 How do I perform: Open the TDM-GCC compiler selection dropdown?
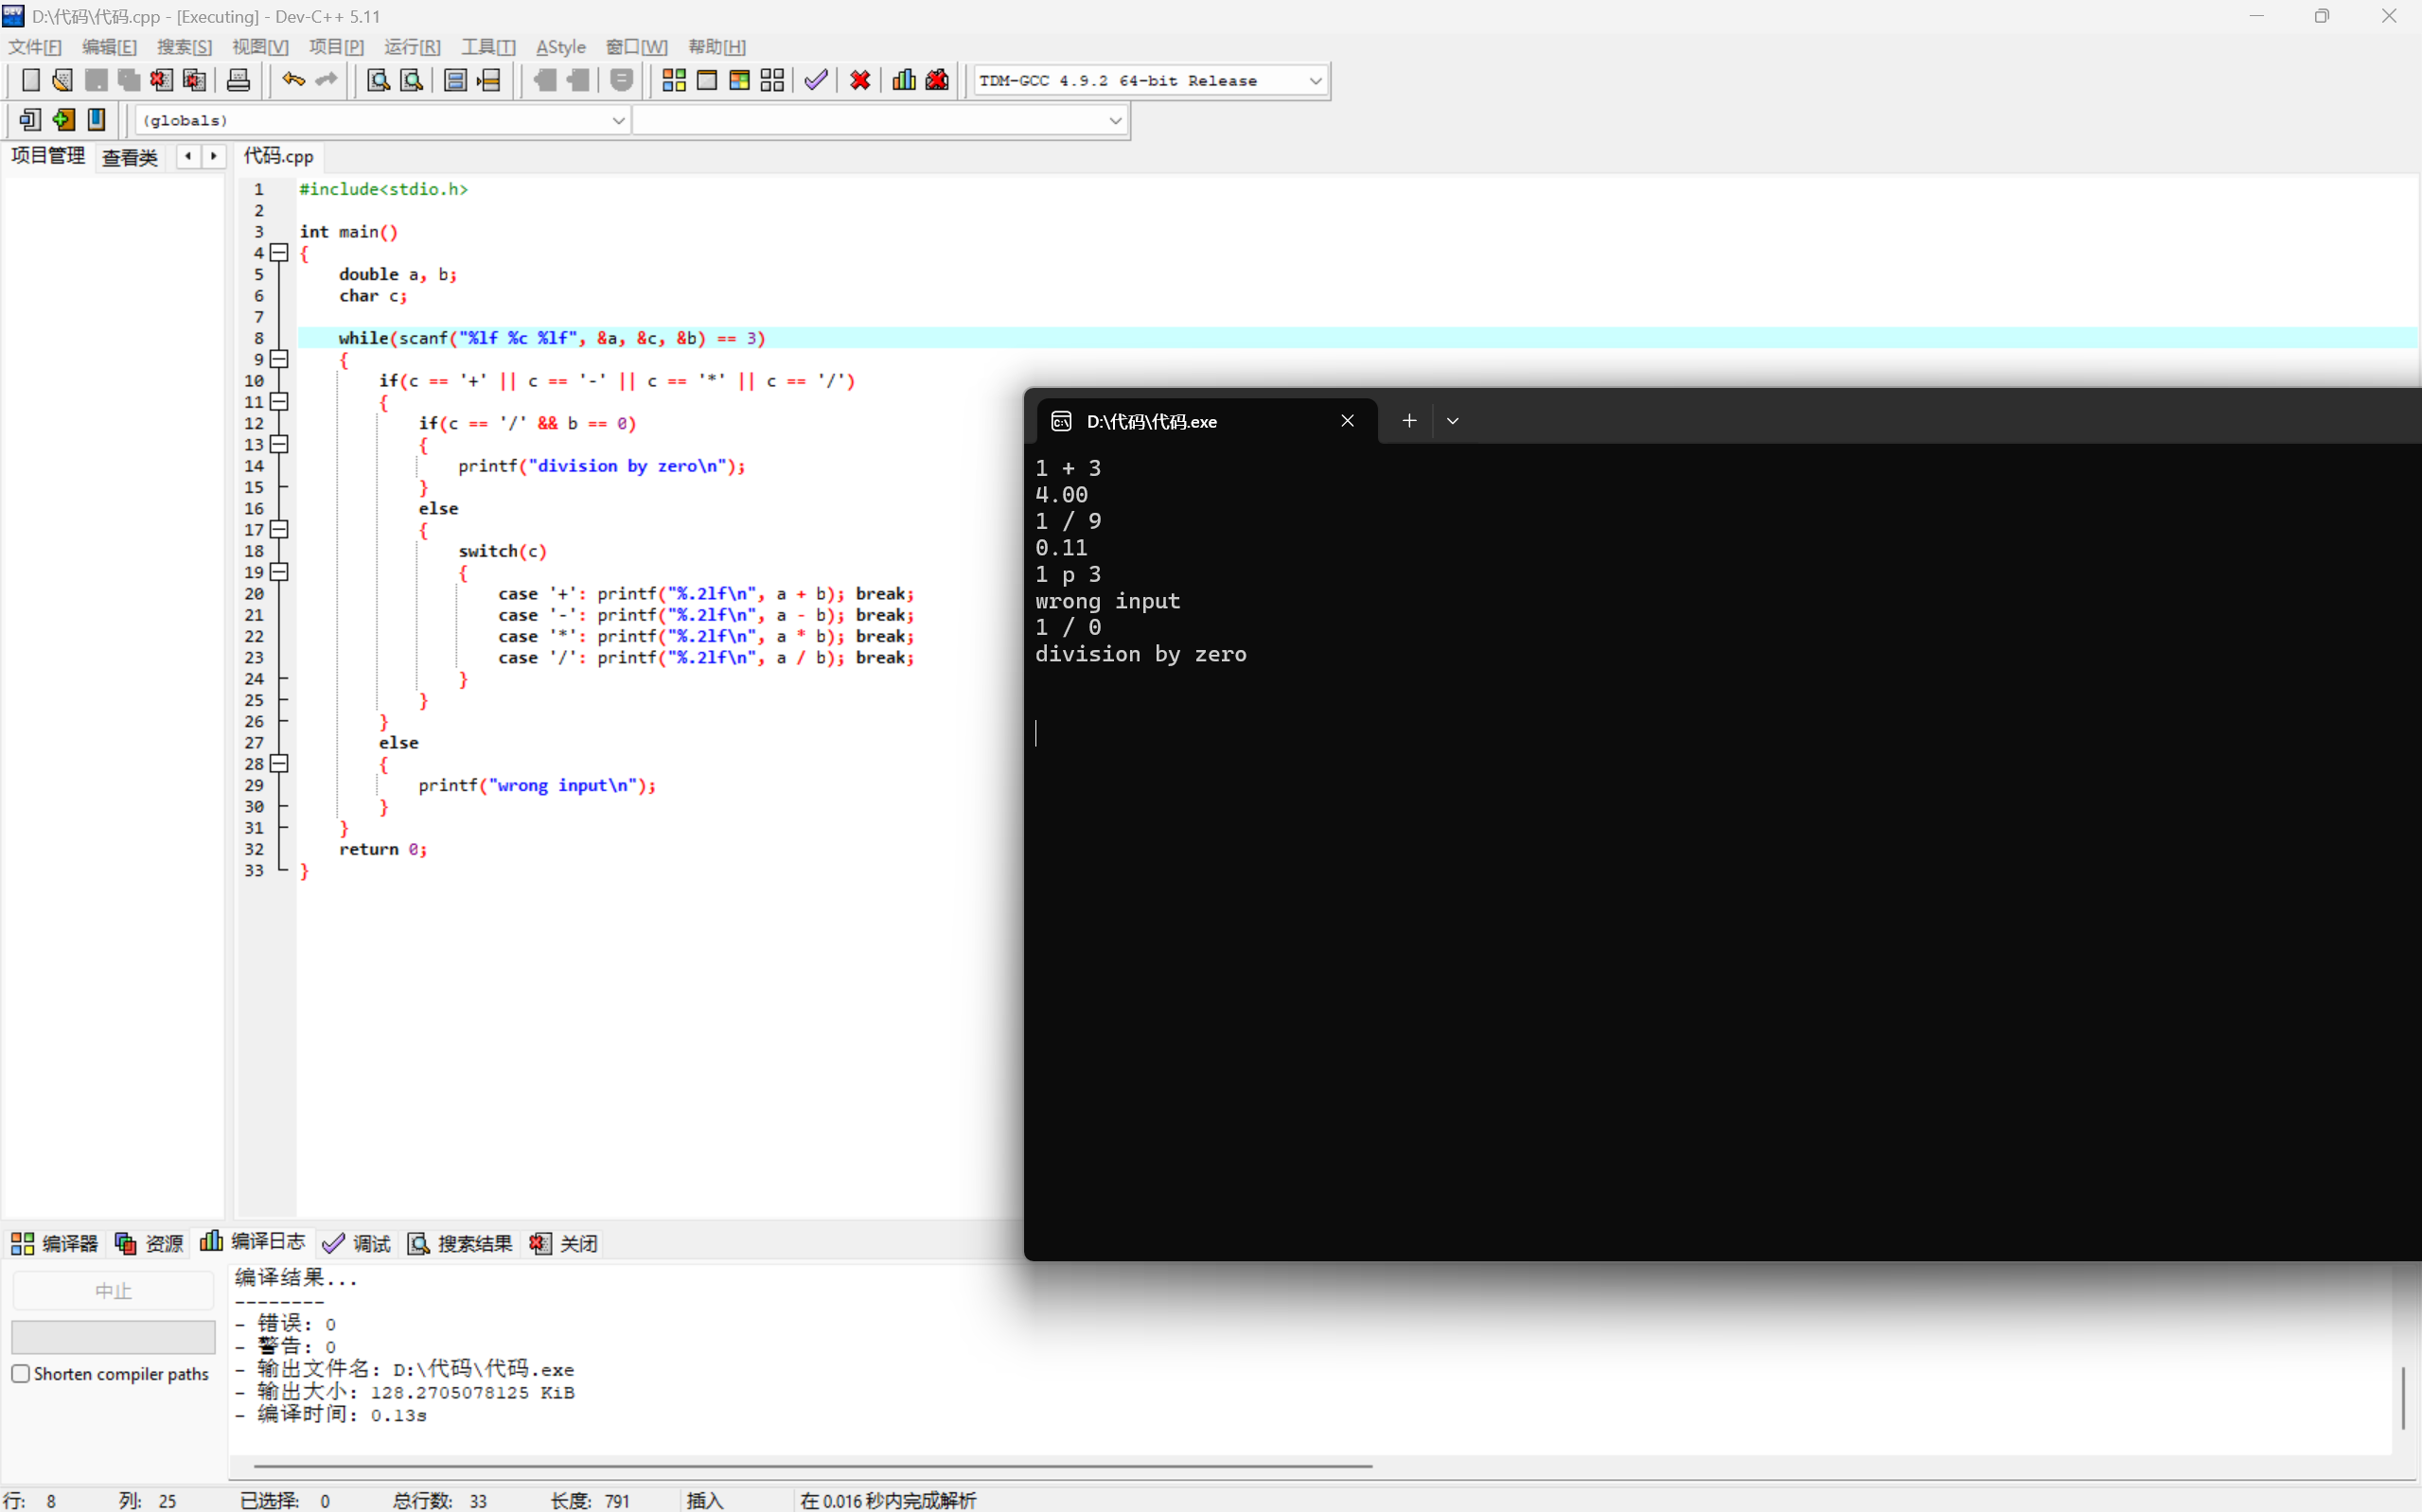(1315, 81)
